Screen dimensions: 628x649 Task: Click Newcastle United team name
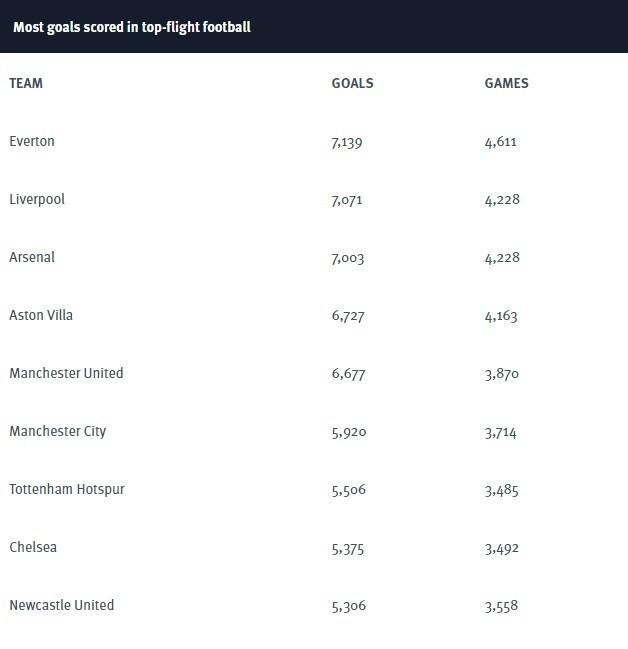pyautogui.click(x=62, y=605)
